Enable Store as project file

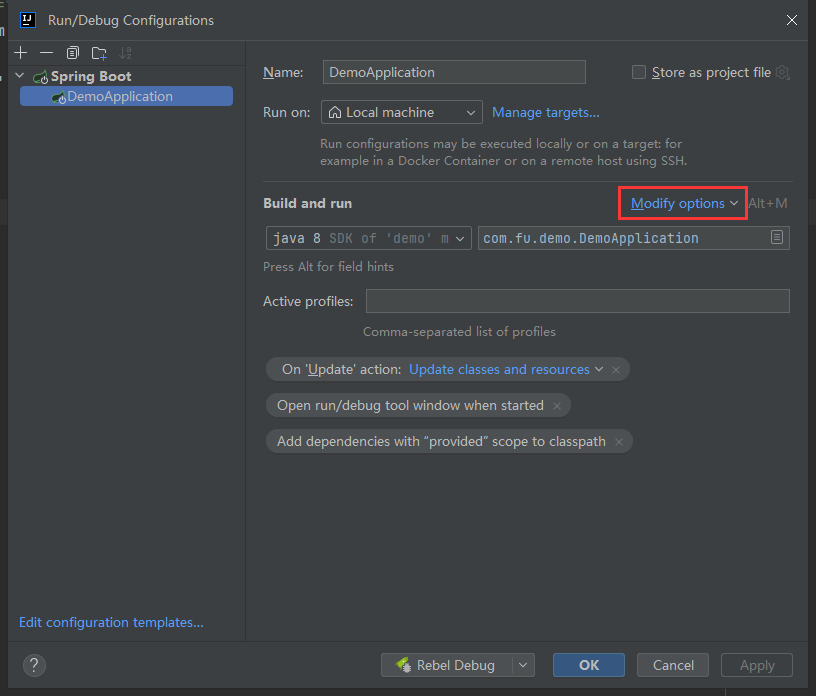638,72
